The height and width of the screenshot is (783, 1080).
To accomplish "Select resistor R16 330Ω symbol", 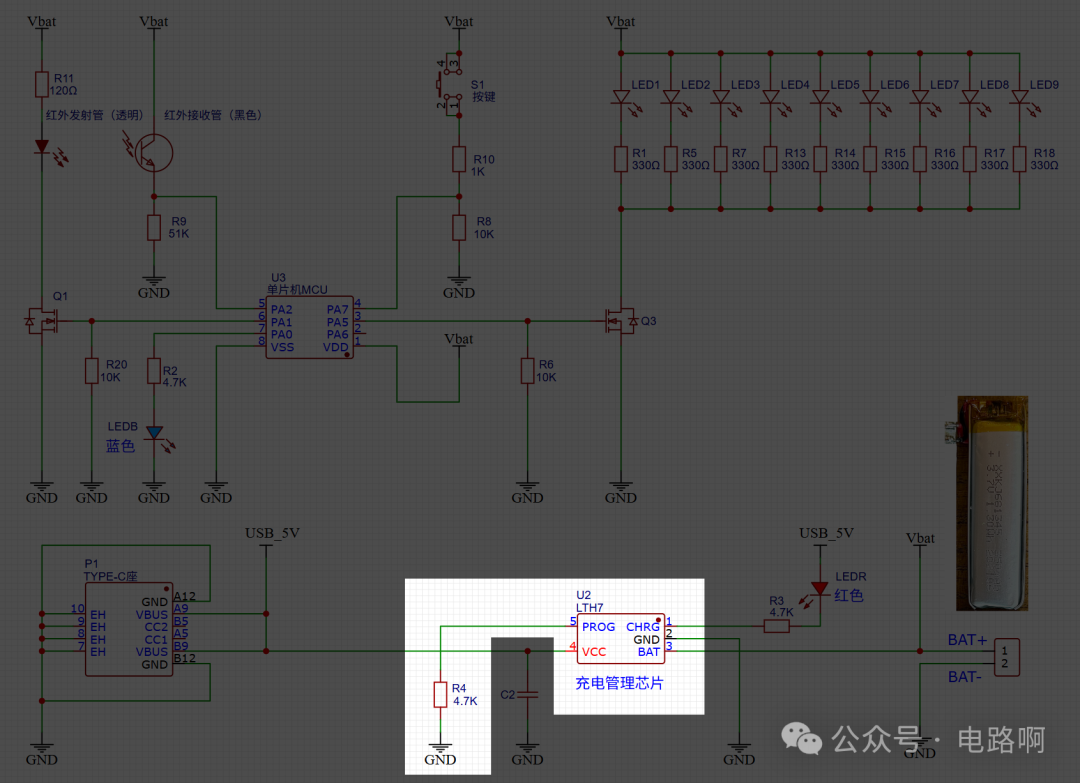I will [920, 159].
